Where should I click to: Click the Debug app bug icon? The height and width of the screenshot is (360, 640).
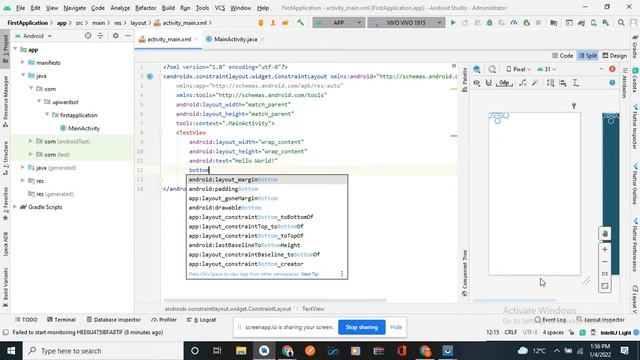[x=489, y=23]
